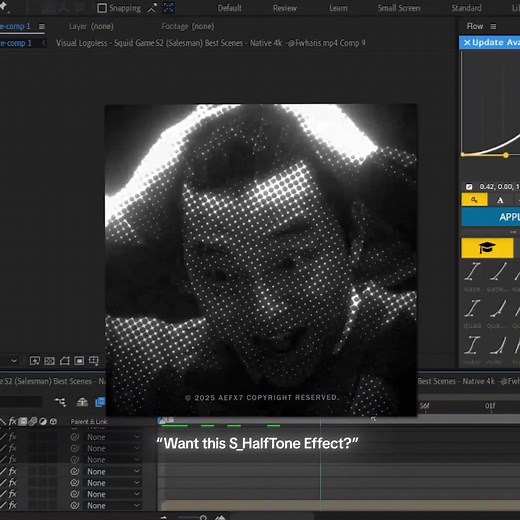Click the yellow bezier handle on the Flow curve
The width and height of the screenshot is (520, 520).
[x=506, y=155]
